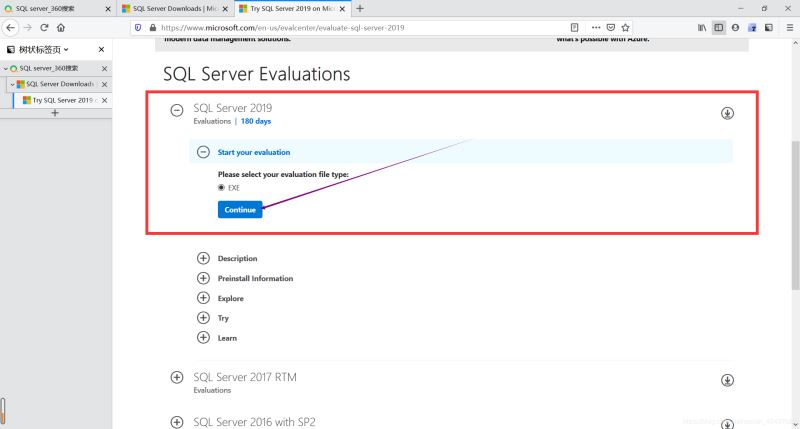Open the hamburger application menu
This screenshot has height=429, width=800.
[790, 28]
